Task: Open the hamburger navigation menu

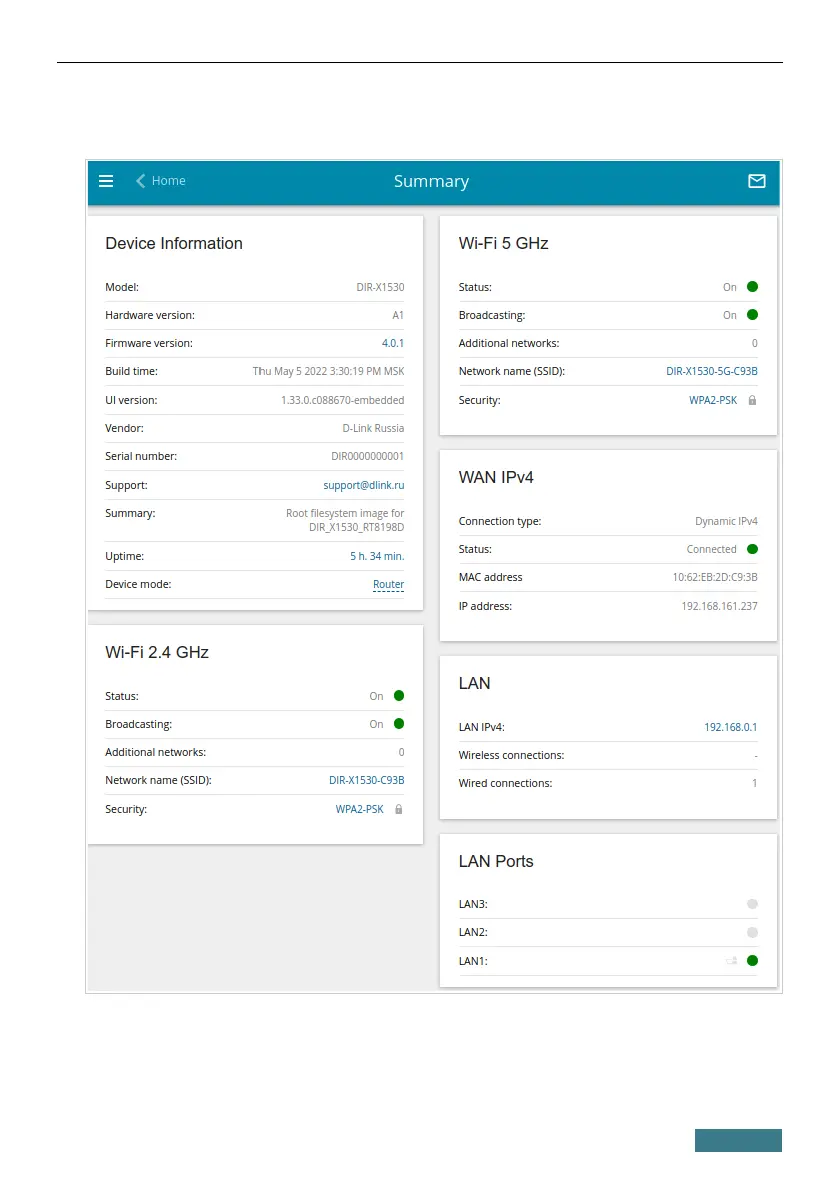Action: point(106,181)
